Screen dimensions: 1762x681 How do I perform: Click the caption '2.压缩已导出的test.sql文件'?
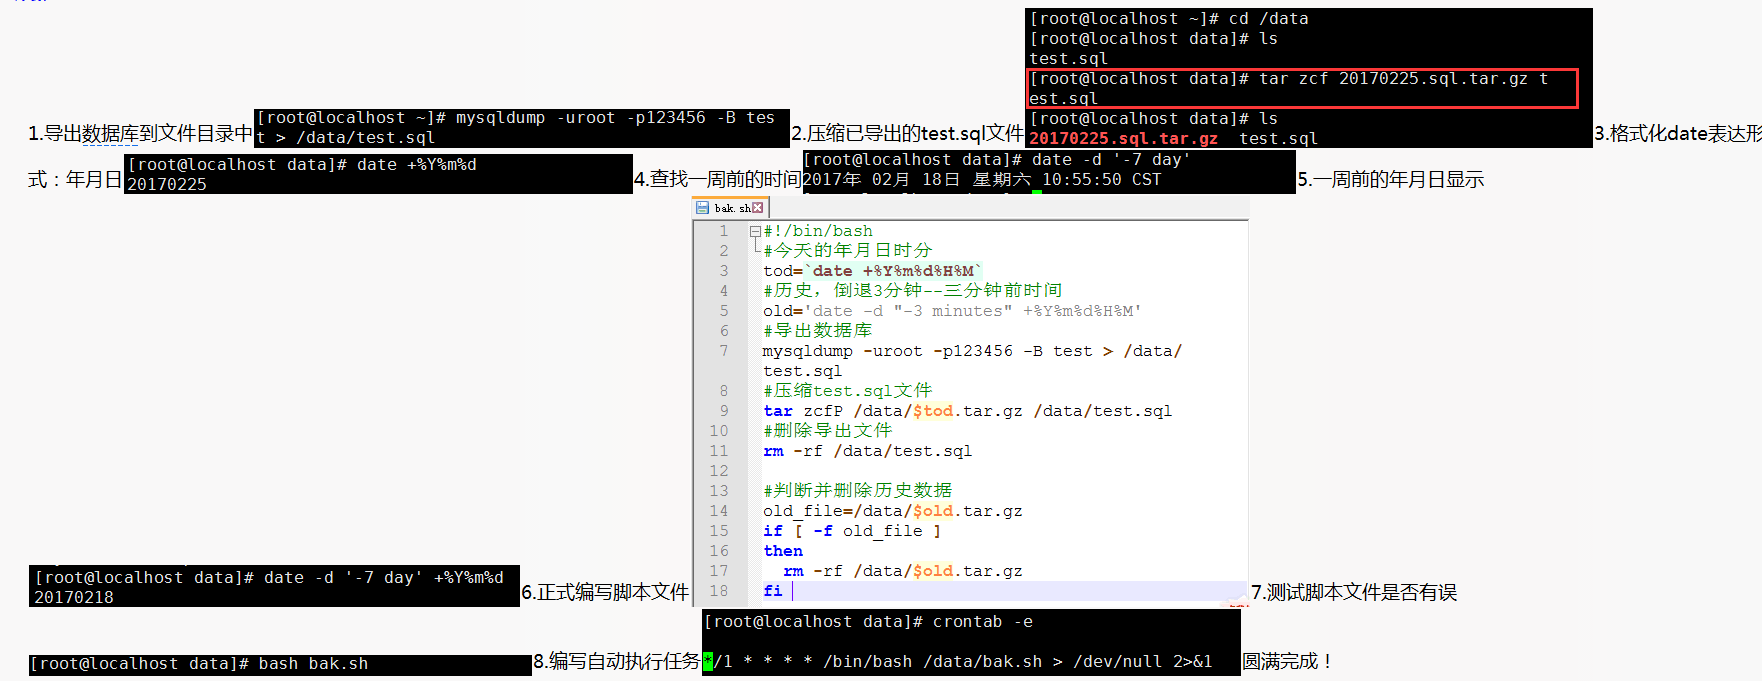(x=908, y=134)
